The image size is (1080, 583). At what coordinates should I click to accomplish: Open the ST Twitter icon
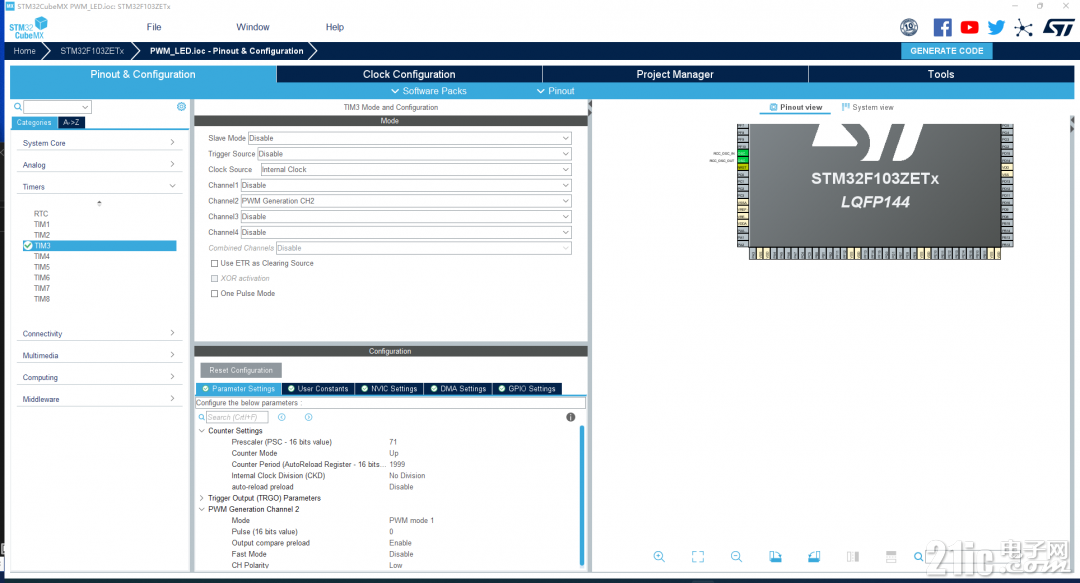click(x=996, y=28)
